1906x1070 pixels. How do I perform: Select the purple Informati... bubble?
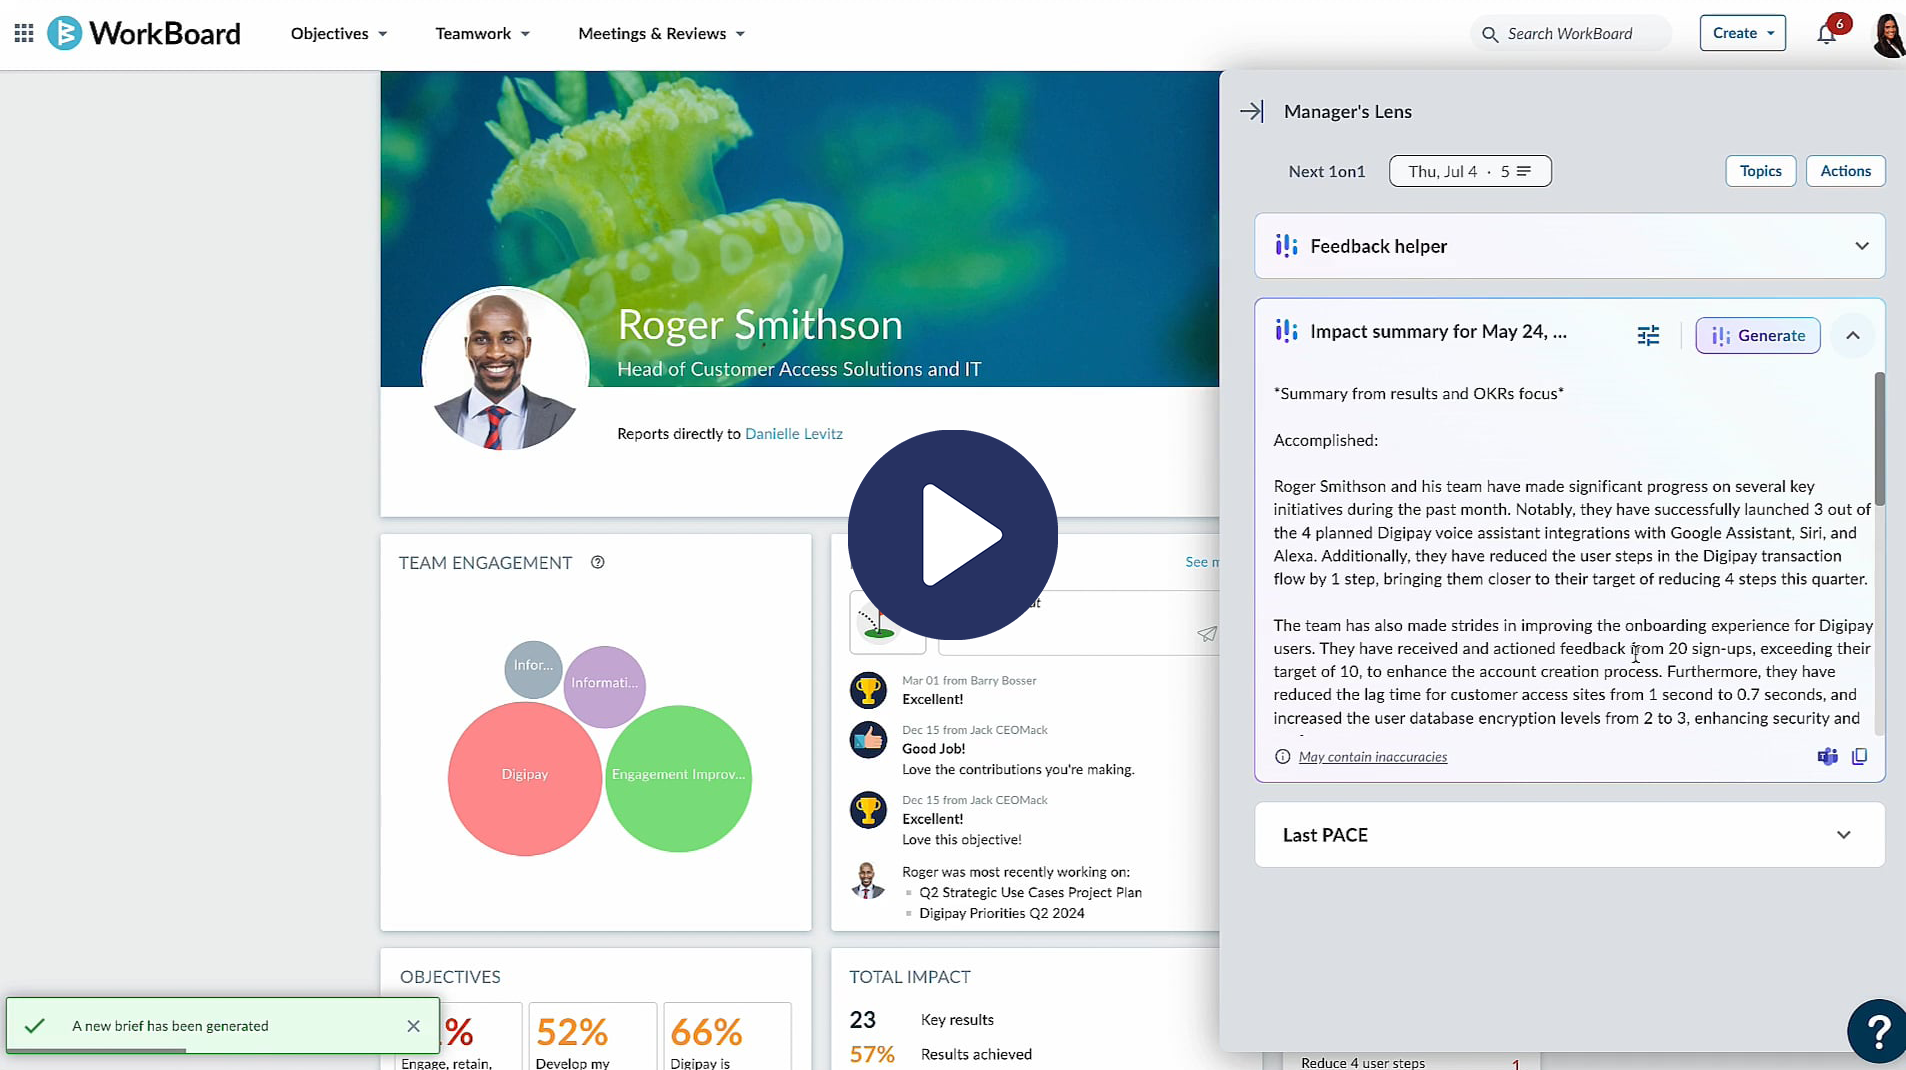(x=604, y=686)
